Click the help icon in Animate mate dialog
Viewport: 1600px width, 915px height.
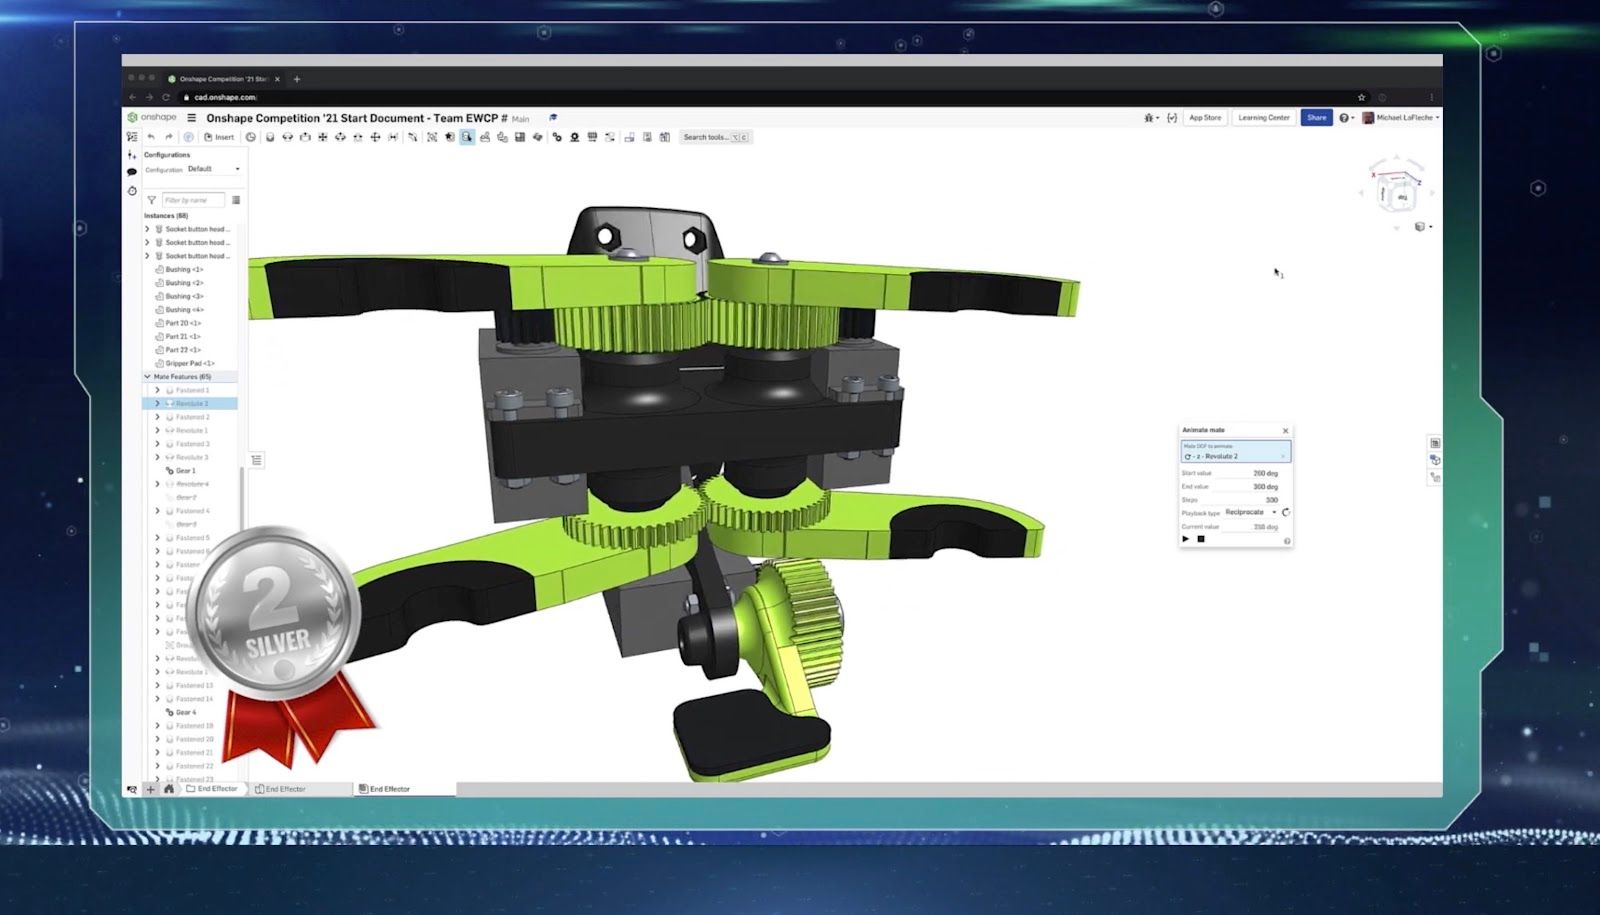[1286, 541]
